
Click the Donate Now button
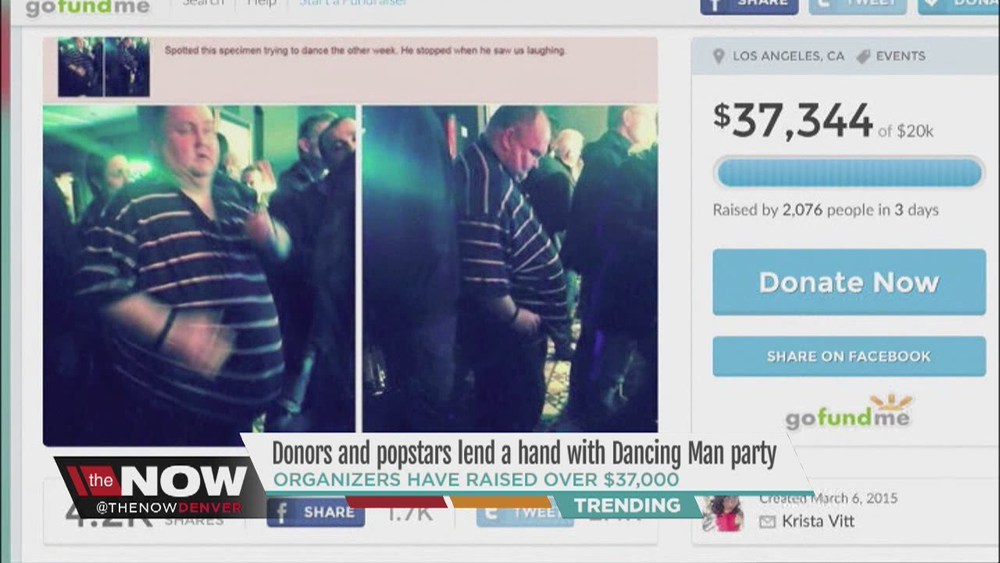coord(849,282)
